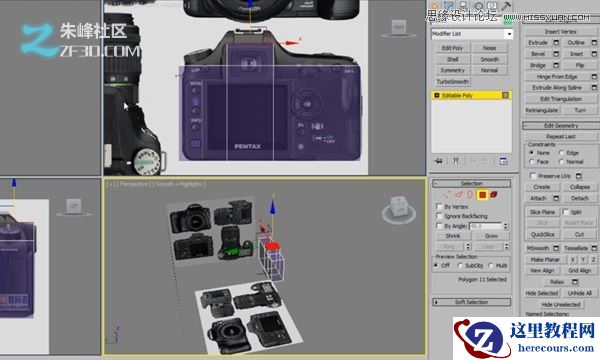Screen dimensions: 600x360
Task: Open the Modifier List dropdown
Action: 472,34
